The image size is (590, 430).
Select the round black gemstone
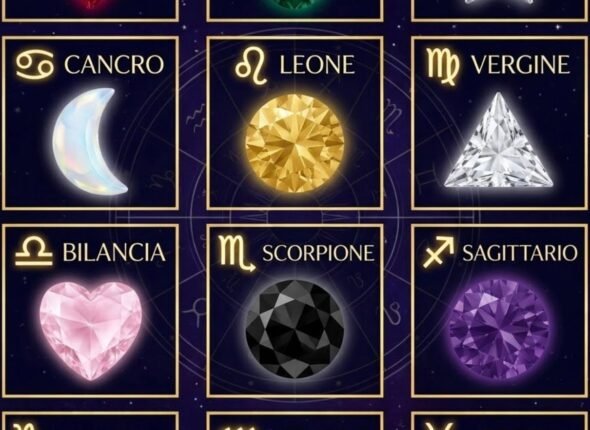295,329
